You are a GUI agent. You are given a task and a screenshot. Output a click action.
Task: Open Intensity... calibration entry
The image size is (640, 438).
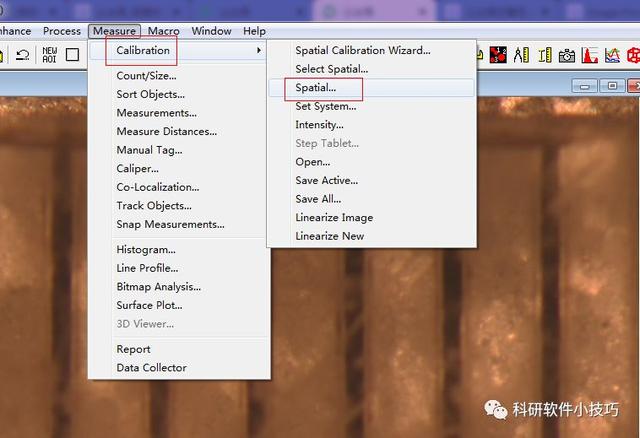371,125
